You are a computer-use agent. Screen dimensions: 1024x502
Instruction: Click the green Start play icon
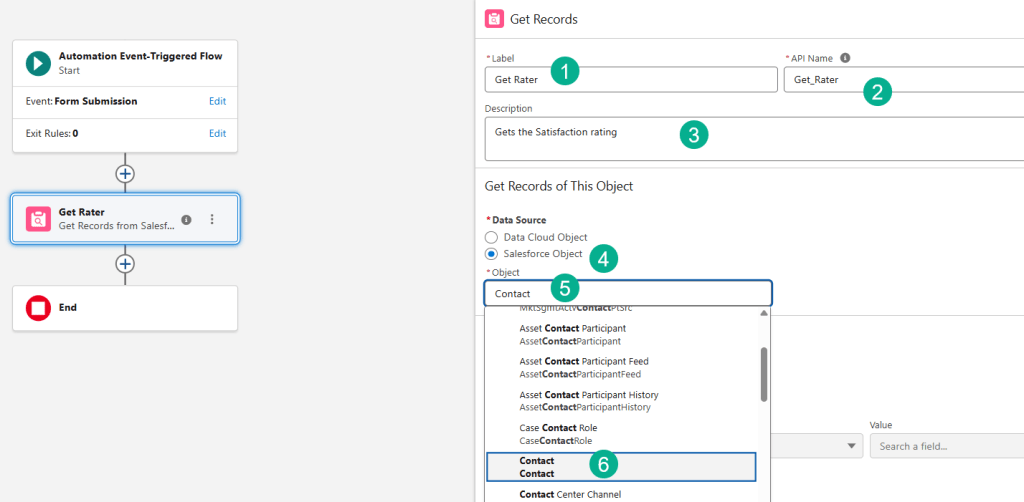(x=38, y=63)
